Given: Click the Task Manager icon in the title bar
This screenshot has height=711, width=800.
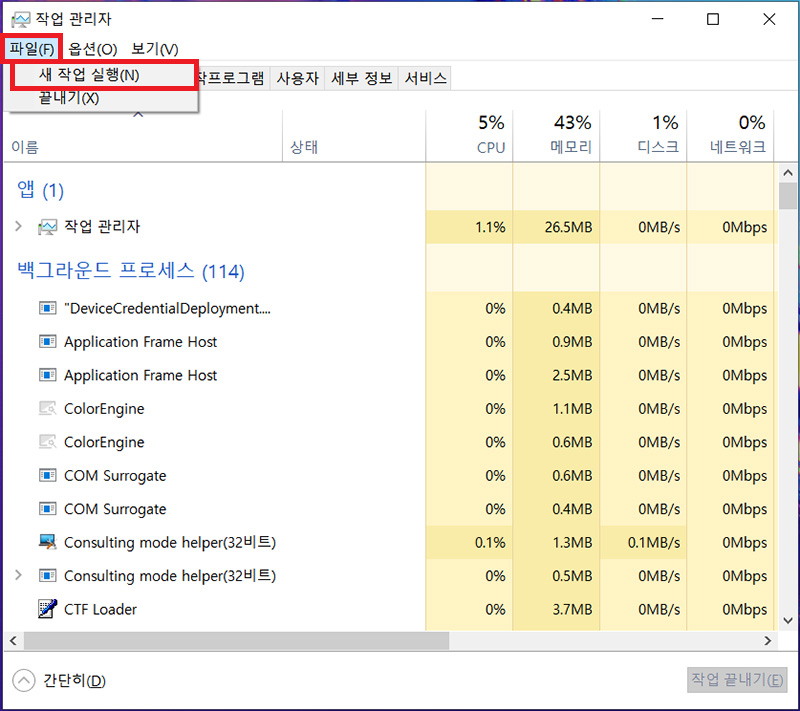Looking at the screenshot, I should pyautogui.click(x=20, y=19).
